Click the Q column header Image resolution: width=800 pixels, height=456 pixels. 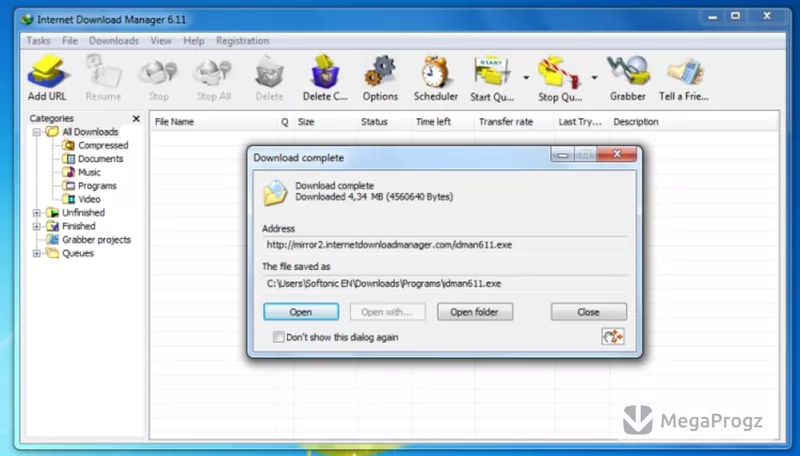[285, 122]
